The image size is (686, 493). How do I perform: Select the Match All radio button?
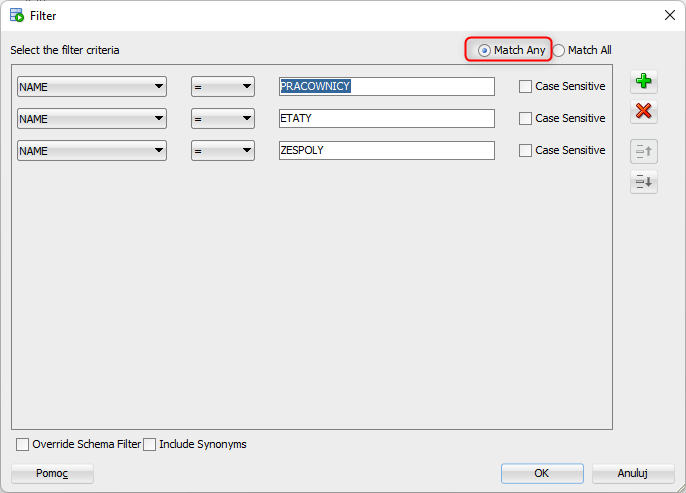559,50
